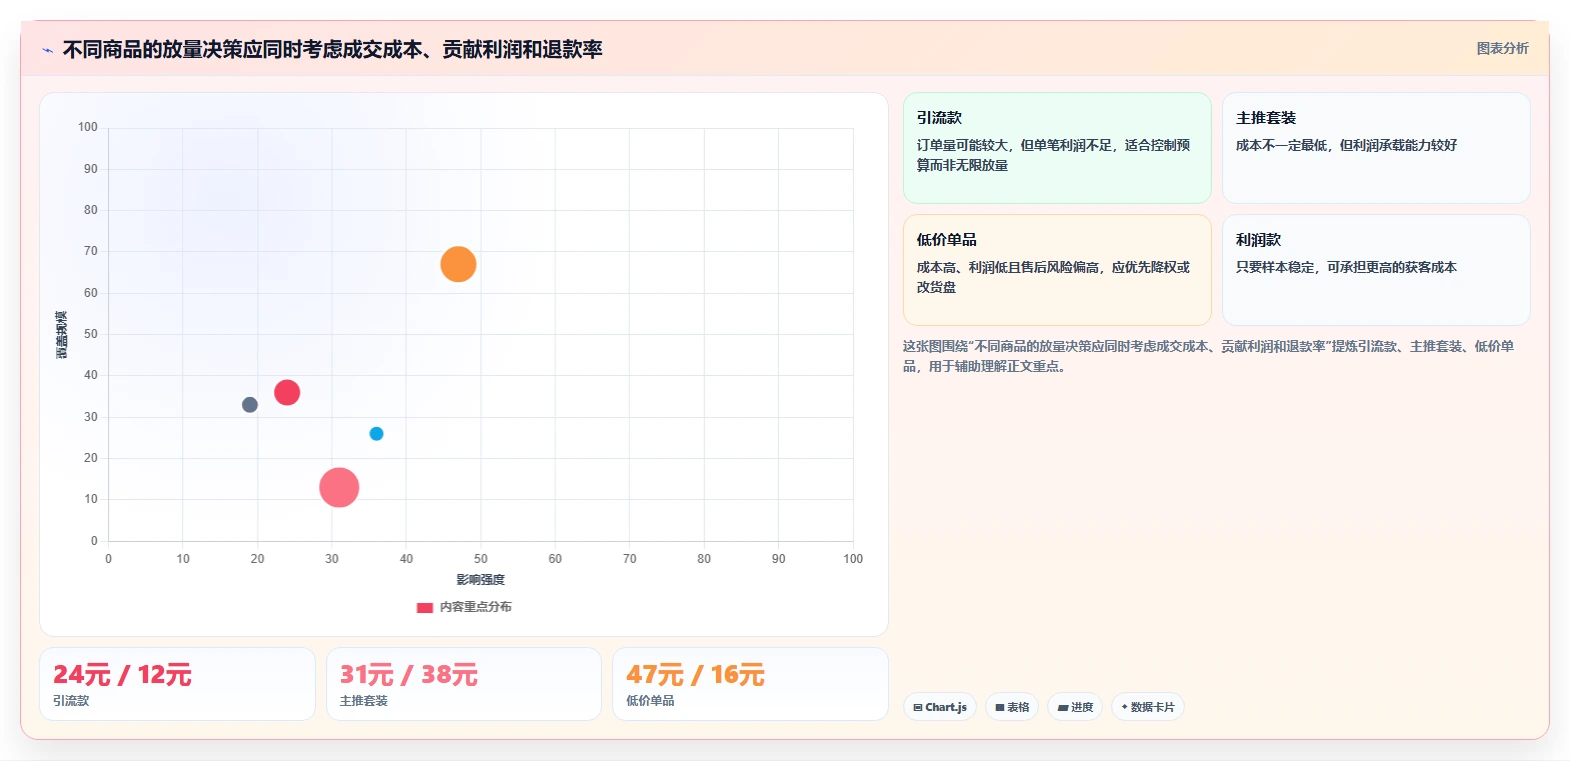
Task: Click the x-axis tick label 50
Action: point(481,559)
